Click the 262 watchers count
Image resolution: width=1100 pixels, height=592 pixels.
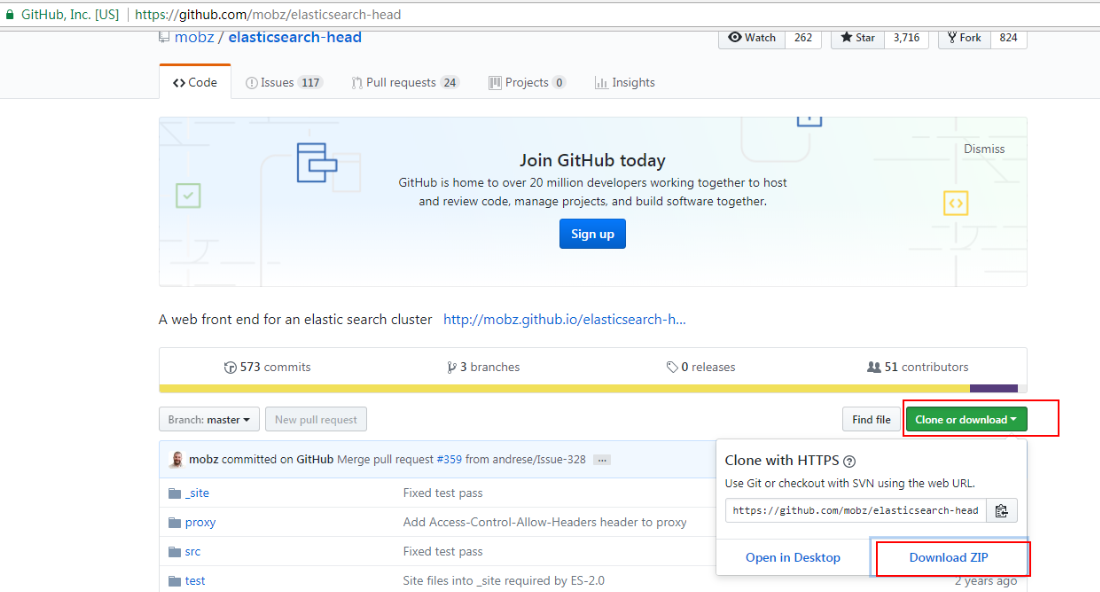click(803, 38)
